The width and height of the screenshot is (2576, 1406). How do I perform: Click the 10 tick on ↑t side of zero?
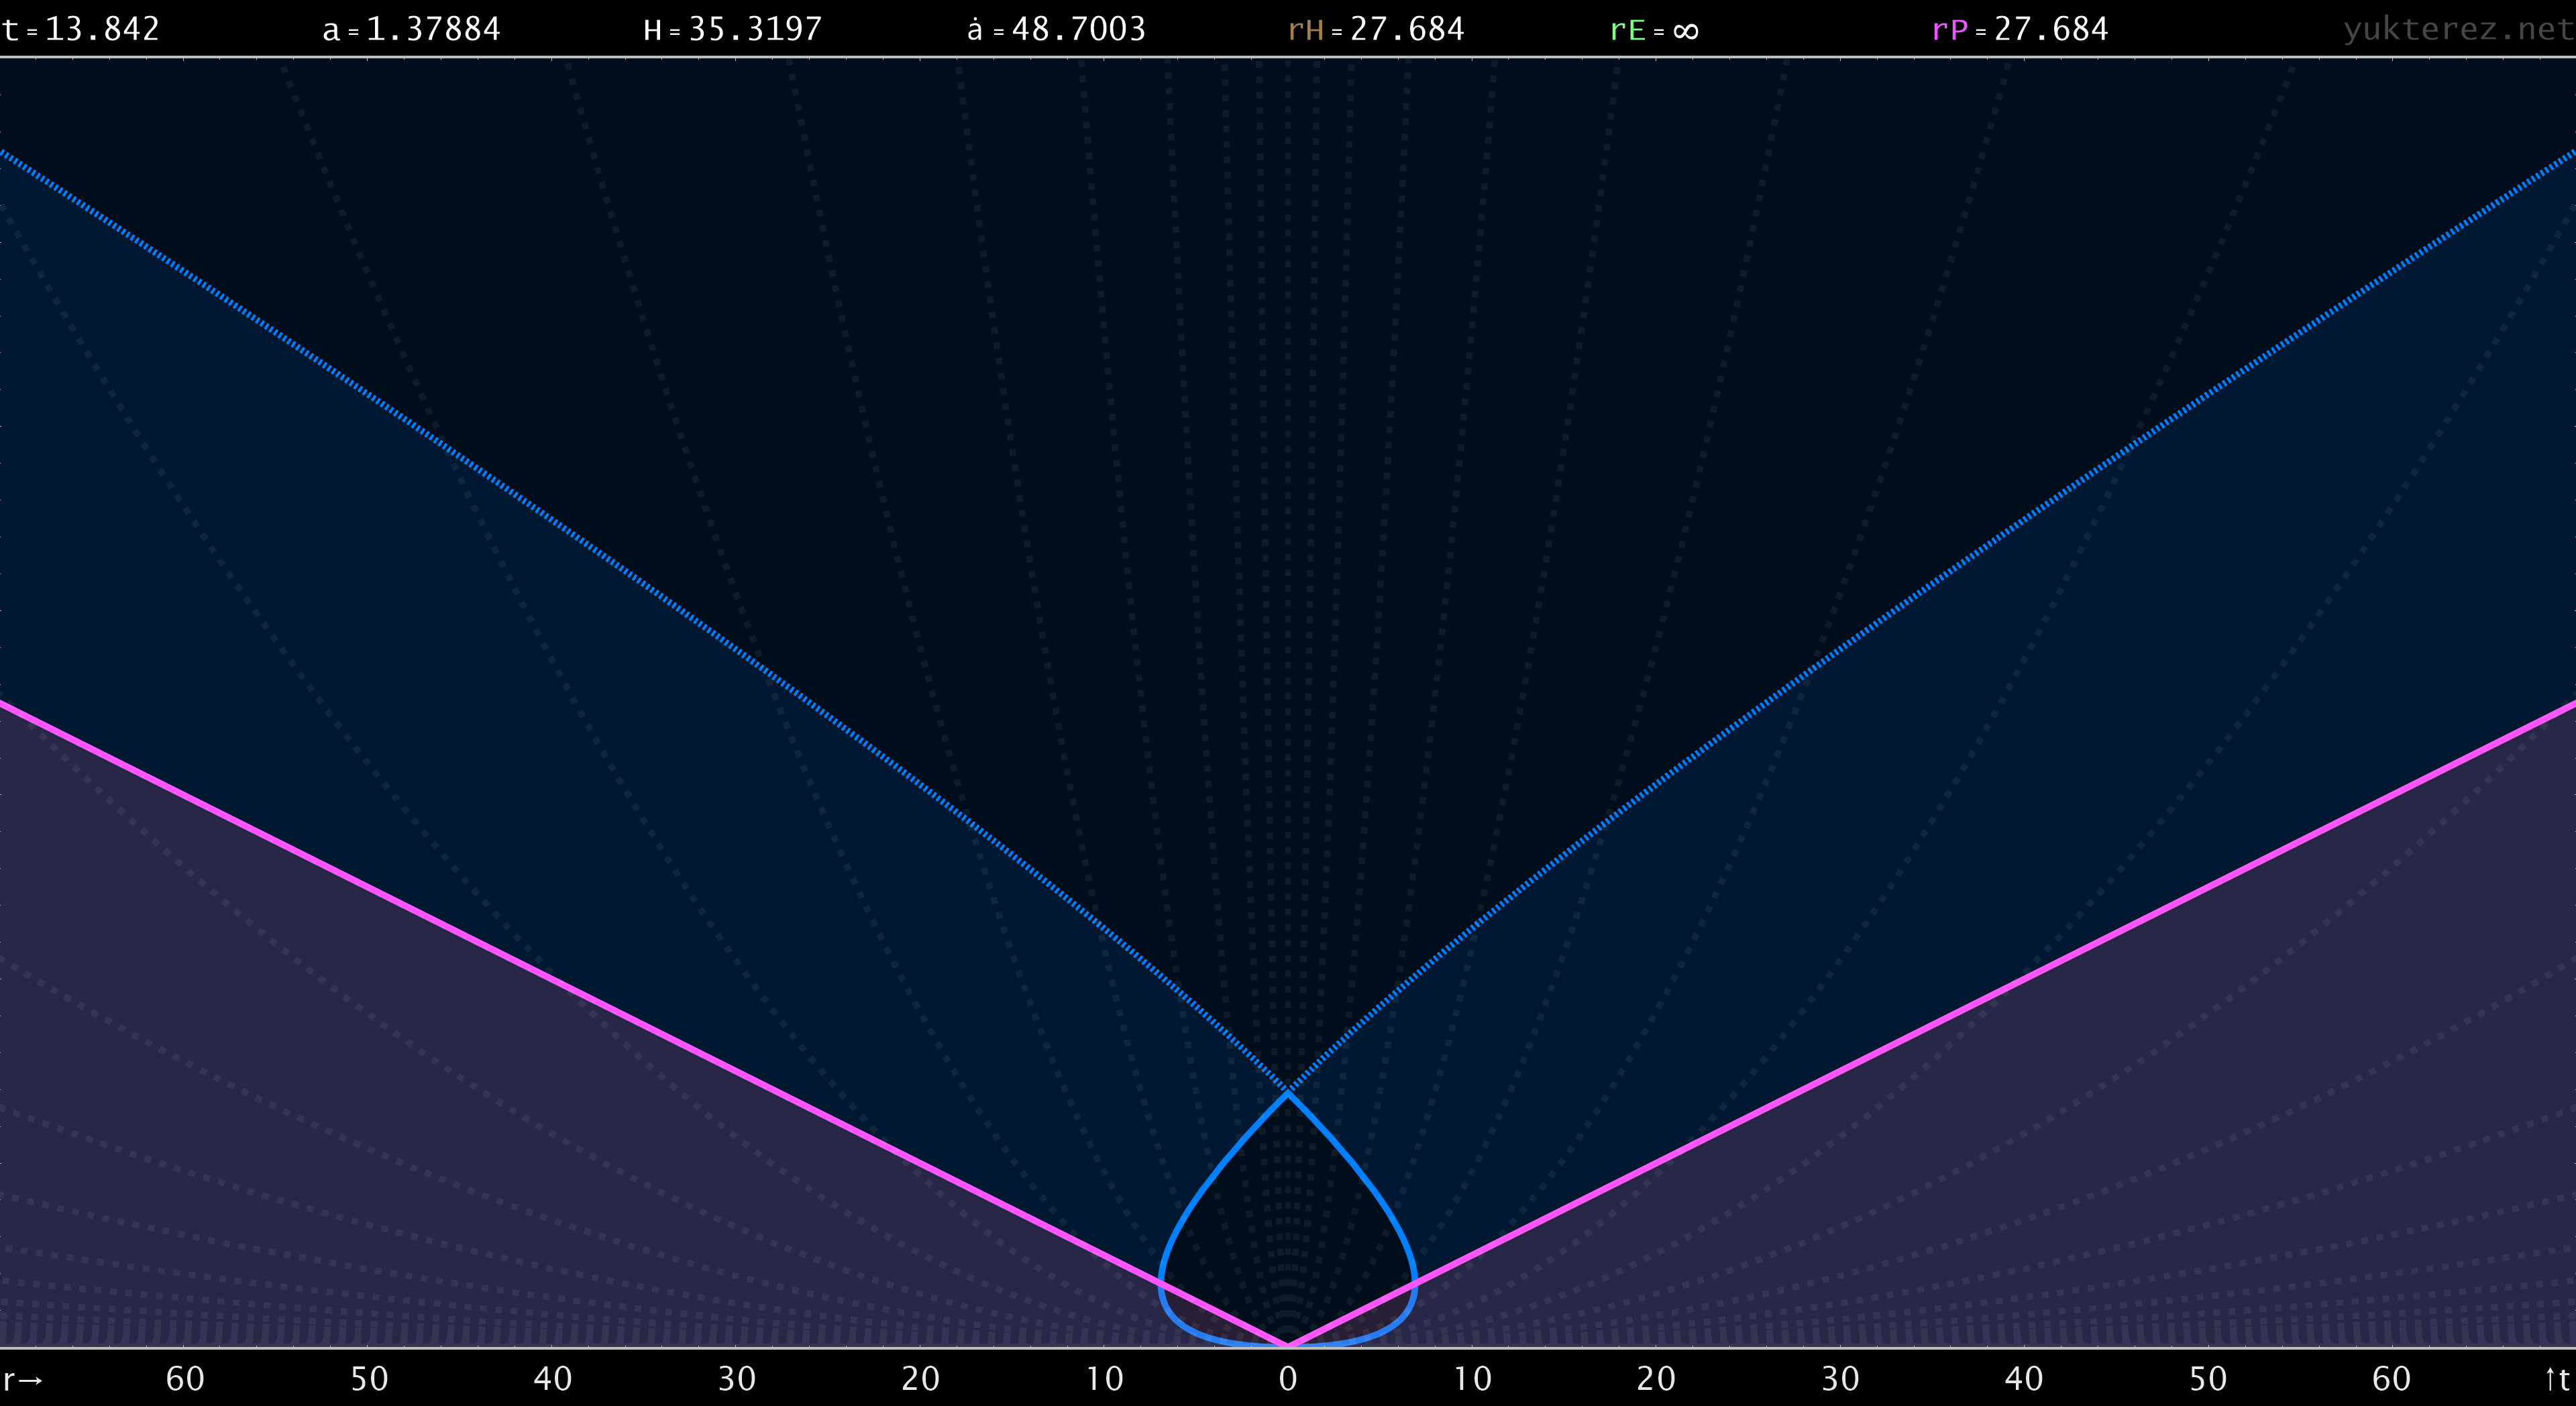(1472, 1379)
